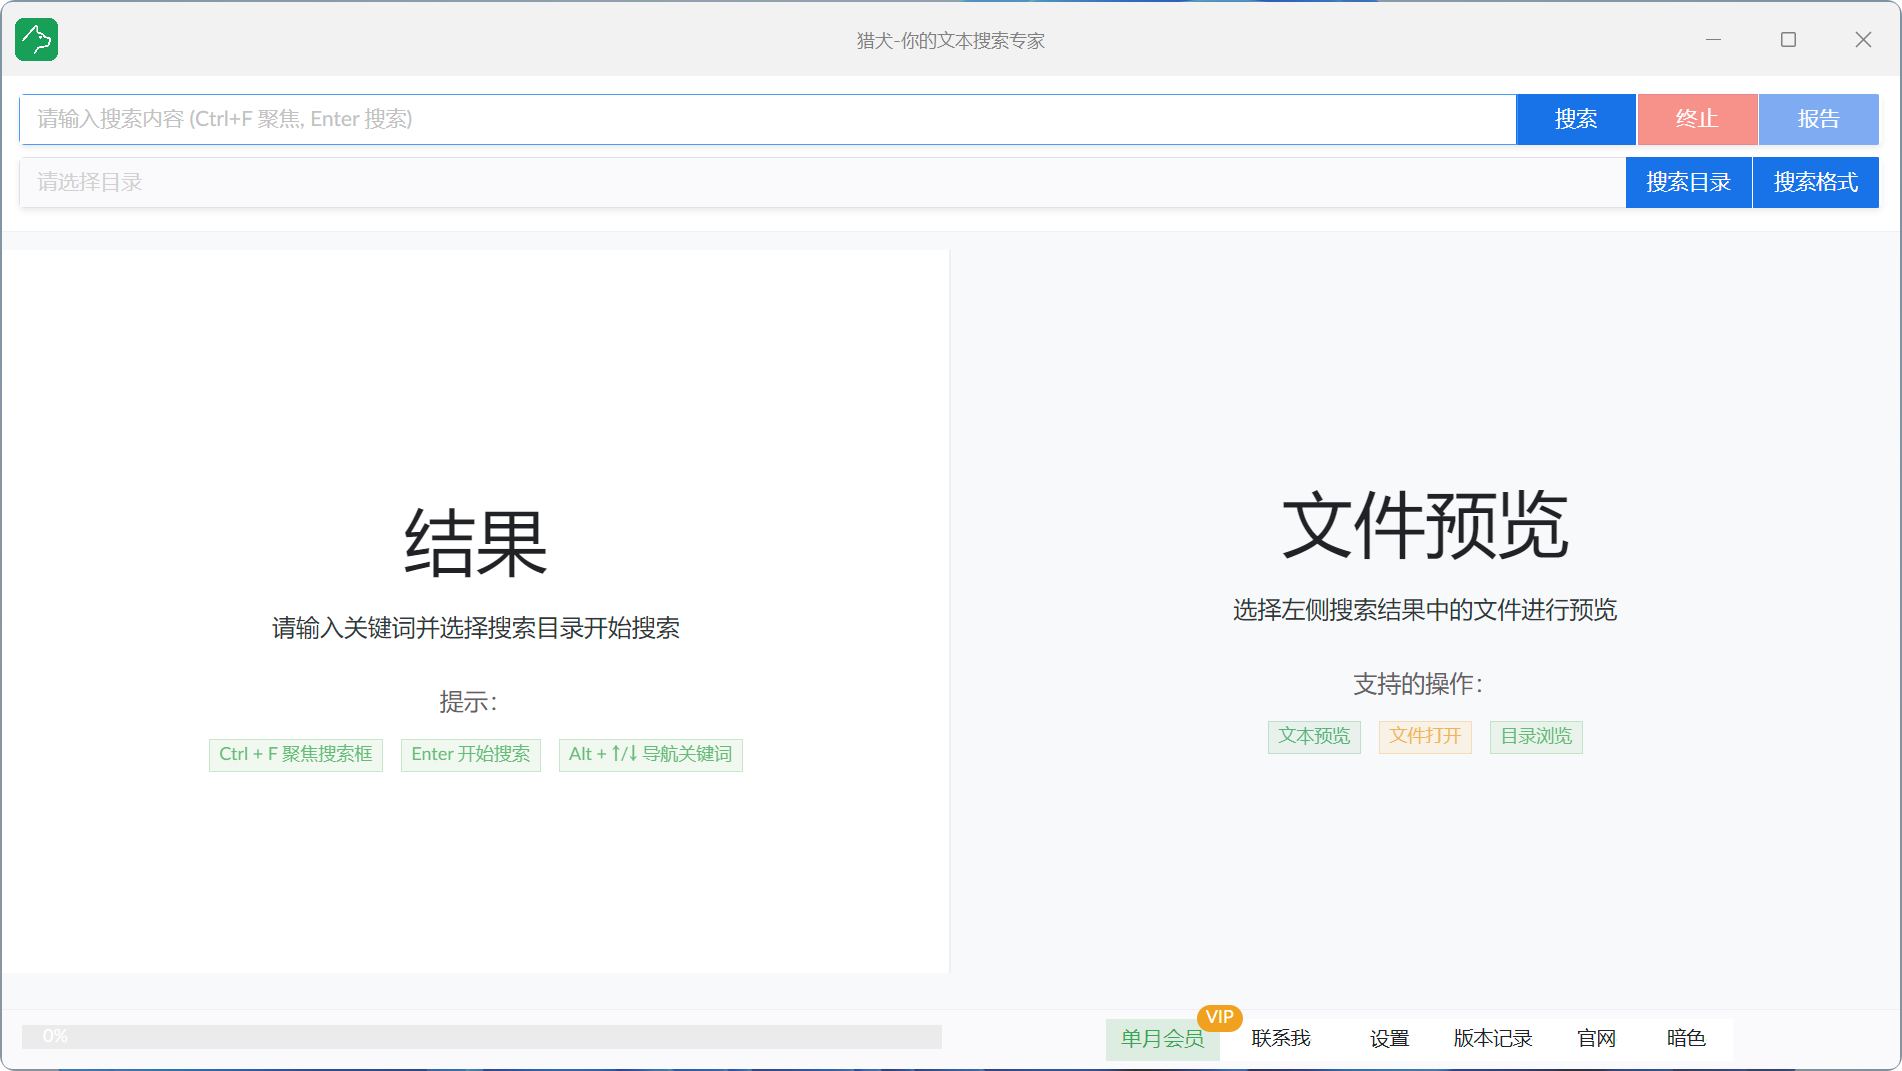This screenshot has width=1902, height=1071.
Task: Click the orange VIP badge
Action: tap(1219, 1017)
